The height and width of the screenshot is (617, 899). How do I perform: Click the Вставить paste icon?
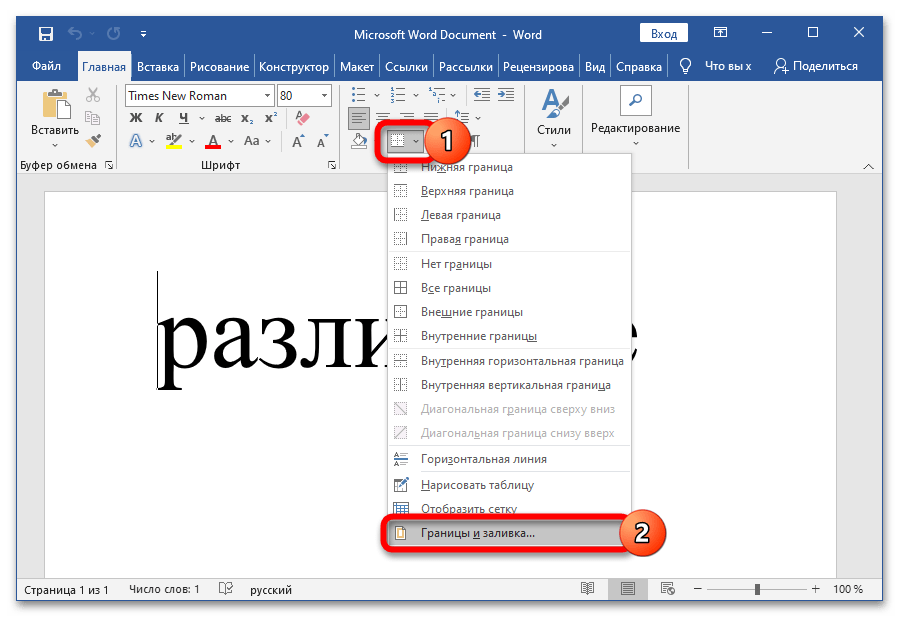pos(56,105)
